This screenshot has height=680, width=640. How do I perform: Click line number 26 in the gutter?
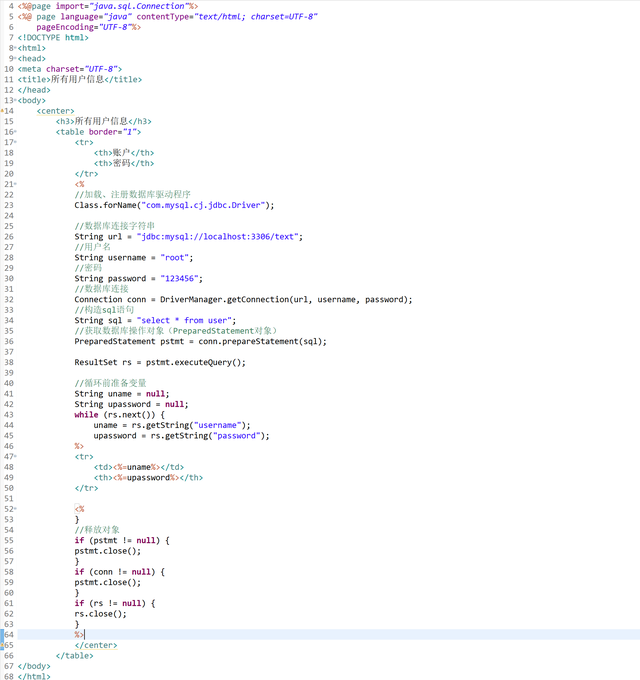9,237
